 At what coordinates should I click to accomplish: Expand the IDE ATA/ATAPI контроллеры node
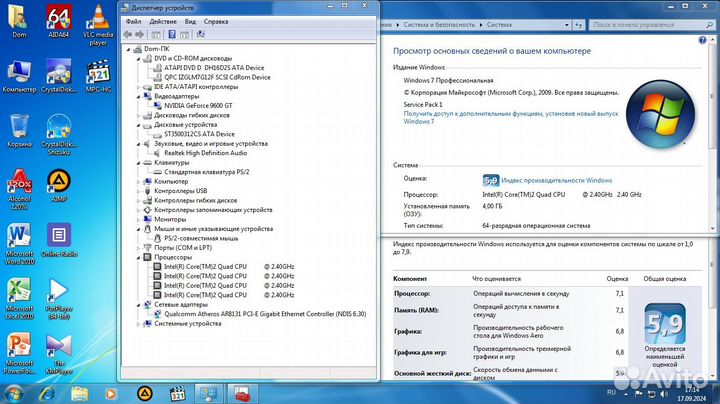click(138, 87)
